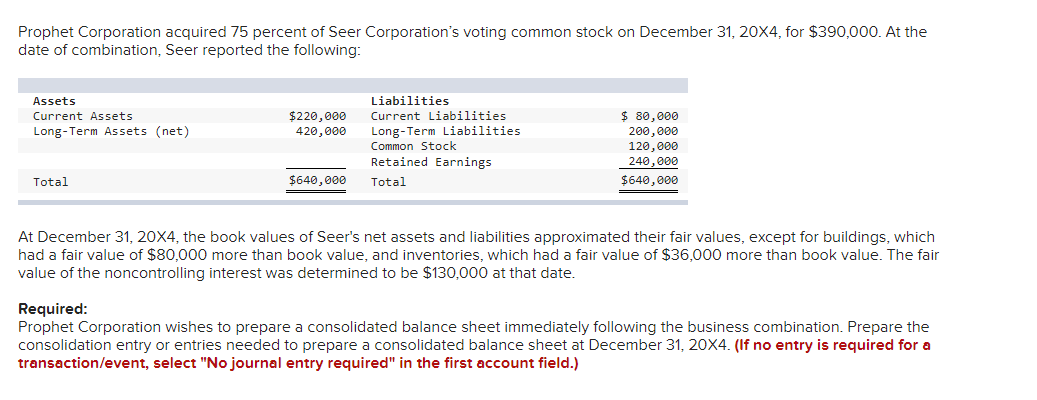Click the bold "Required:" heading
1037x400 pixels.
(x=53, y=309)
